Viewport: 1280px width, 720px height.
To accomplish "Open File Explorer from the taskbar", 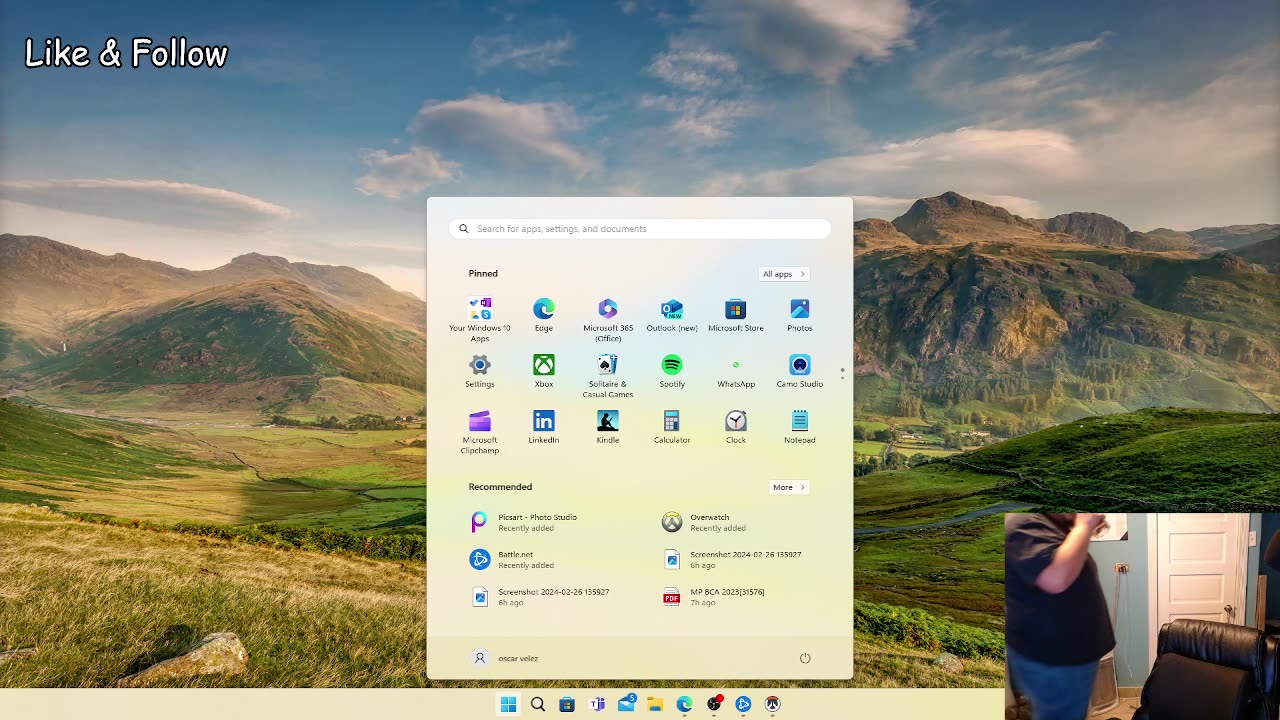I will (x=655, y=704).
